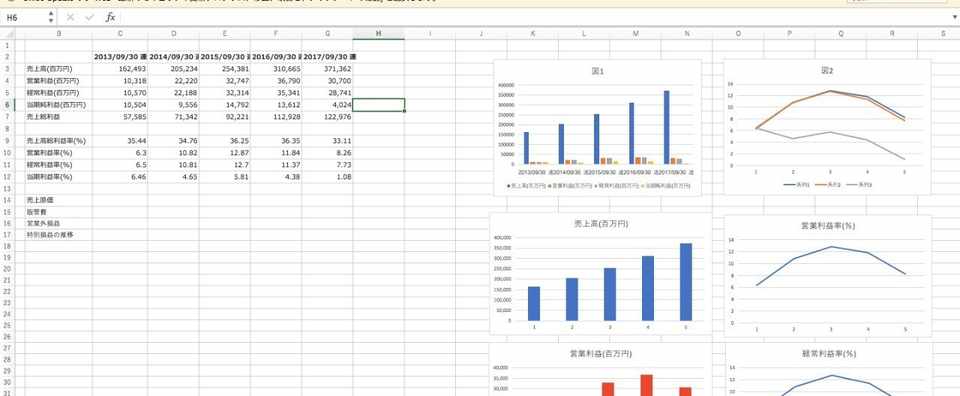Click the 売上高(百万円) chart title
This screenshot has height=396, width=960.
pos(601,224)
